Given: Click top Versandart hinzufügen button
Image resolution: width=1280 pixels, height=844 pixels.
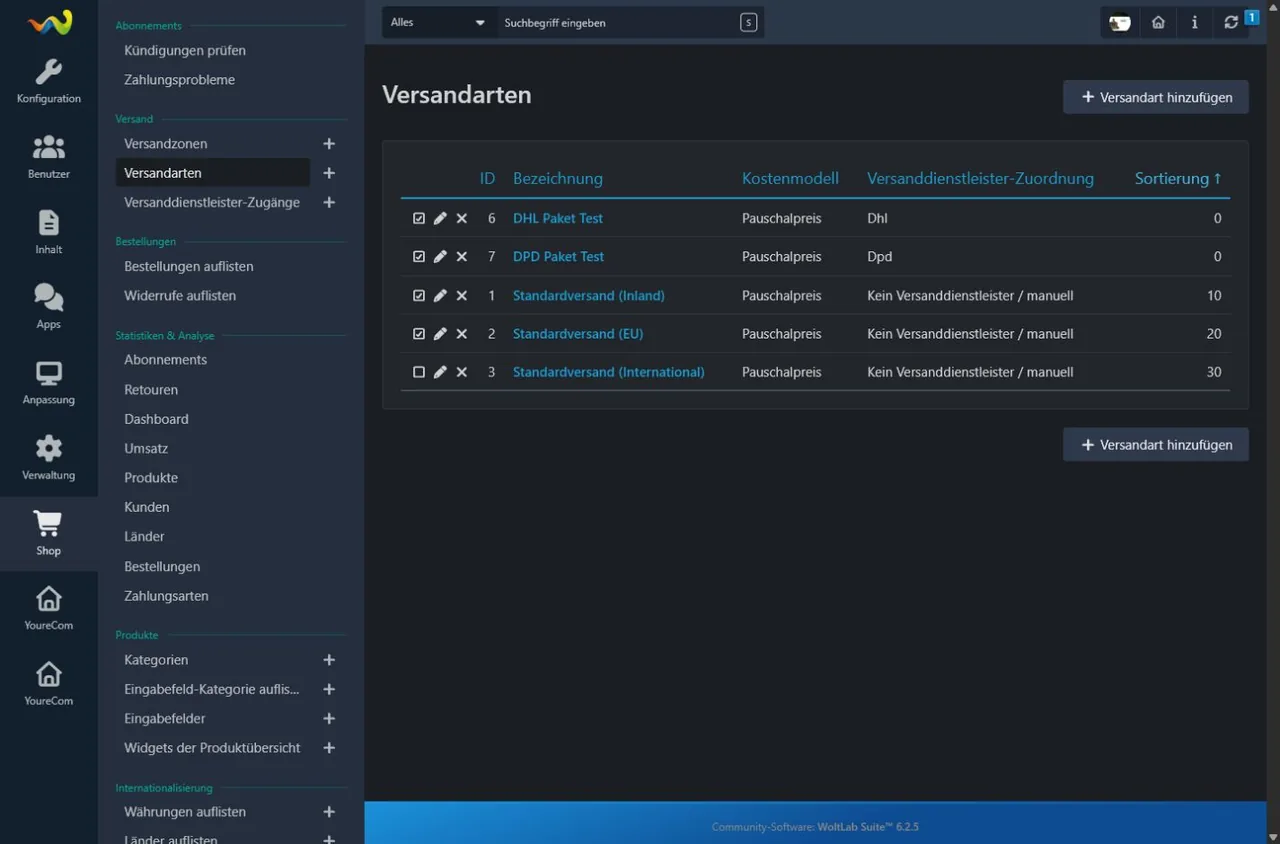Looking at the screenshot, I should point(1156,97).
